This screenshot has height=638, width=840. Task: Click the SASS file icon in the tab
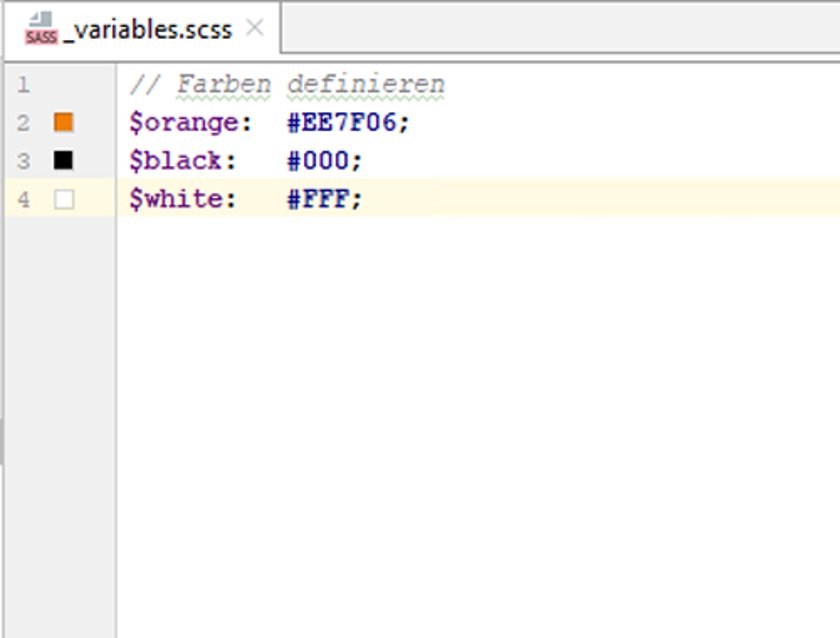tap(41, 29)
